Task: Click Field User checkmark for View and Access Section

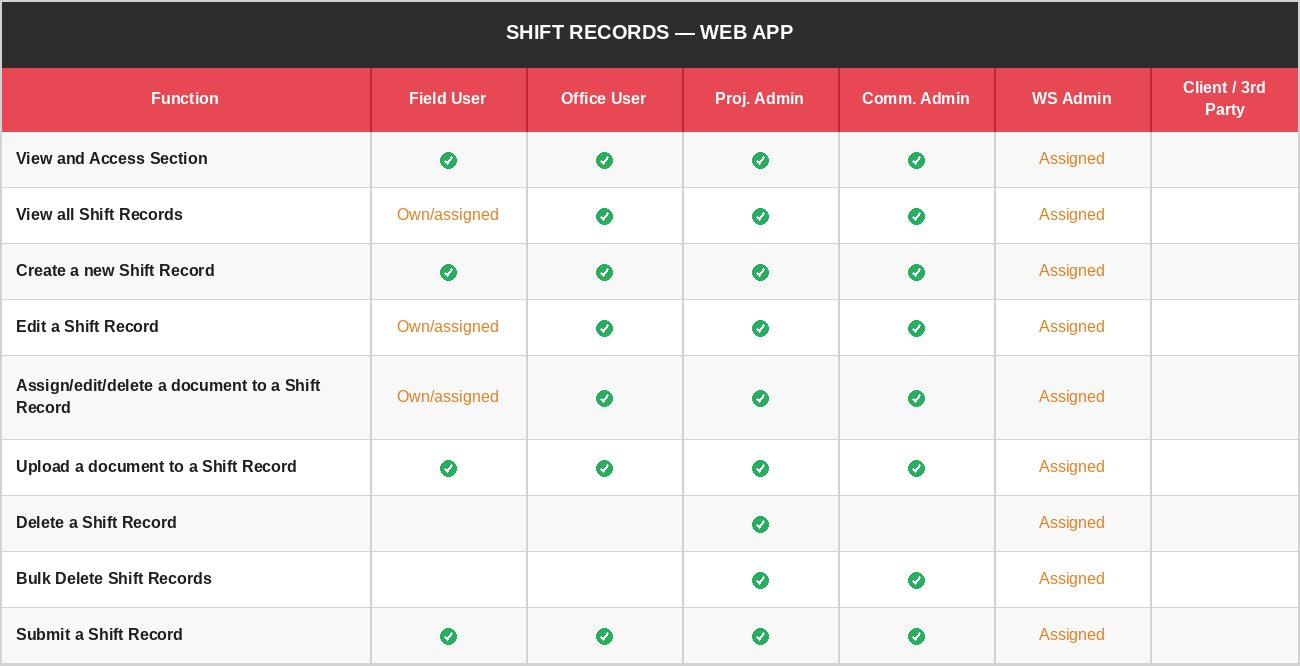Action: 448,160
